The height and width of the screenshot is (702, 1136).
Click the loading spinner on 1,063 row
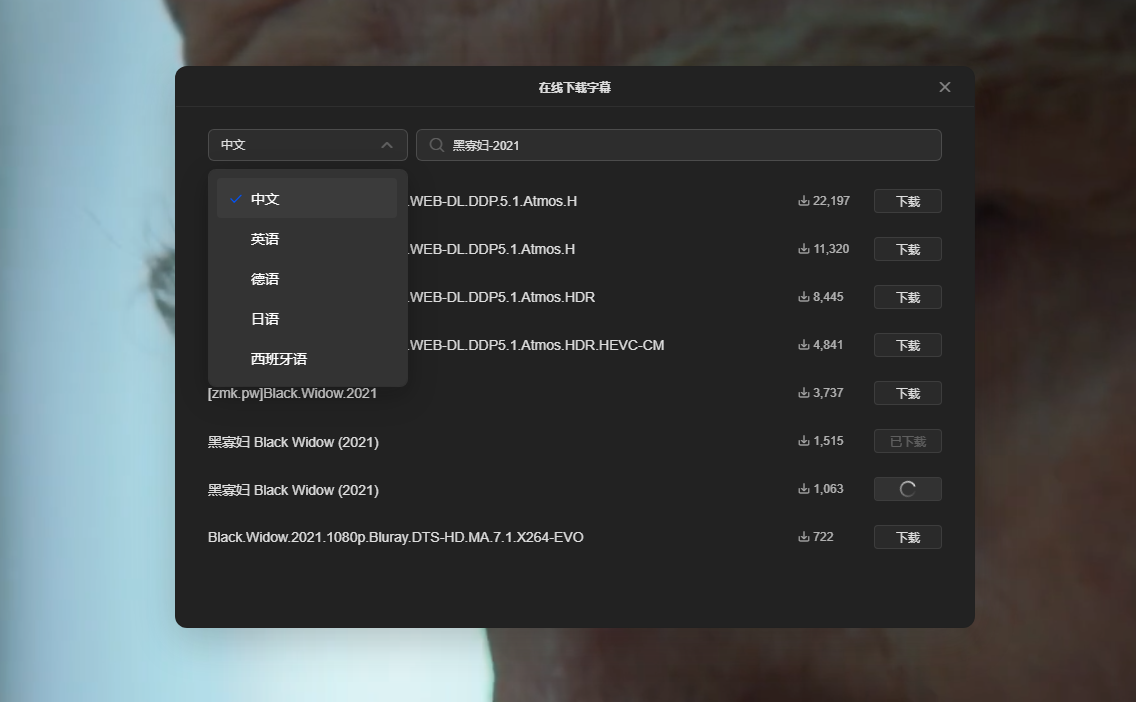point(907,489)
